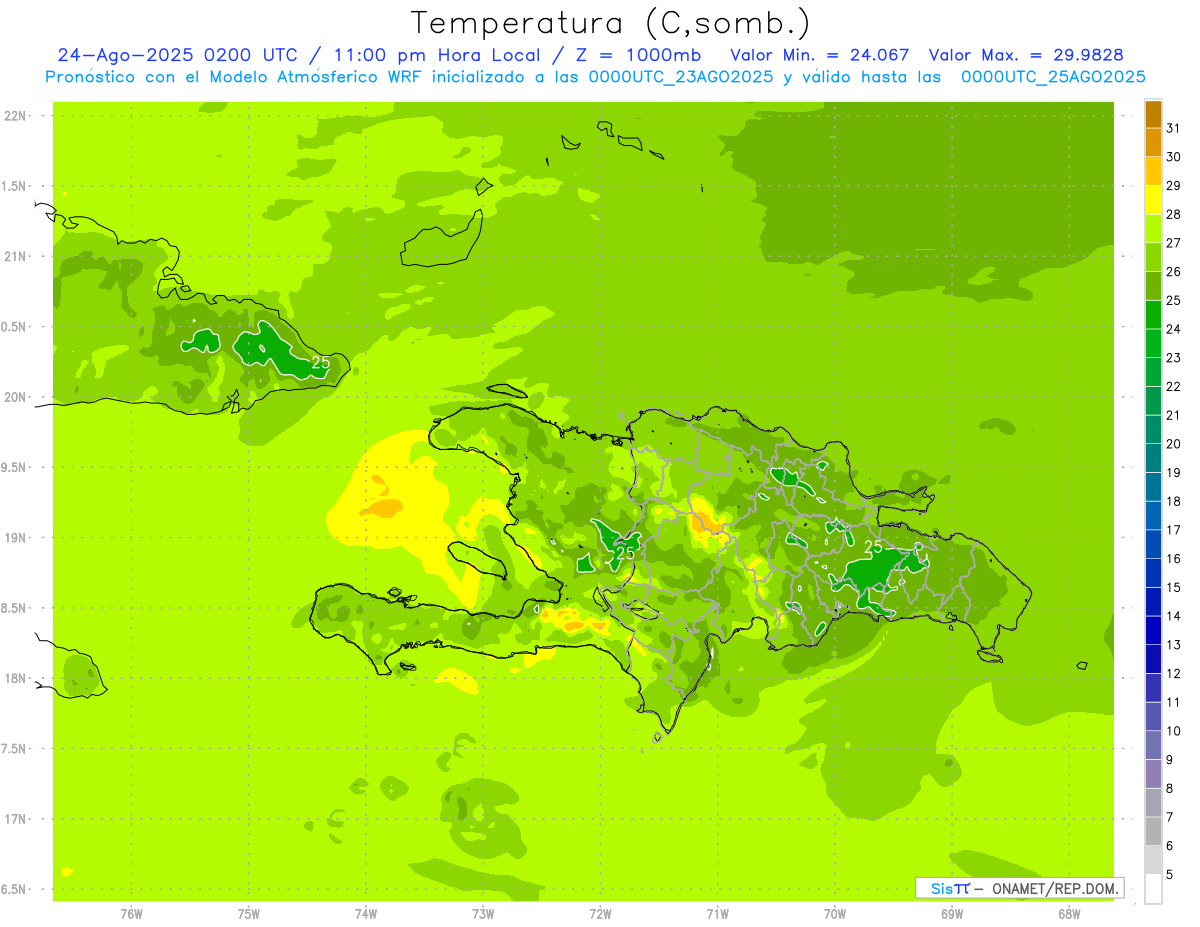Click the legend scale number "24"

coord(1174,329)
